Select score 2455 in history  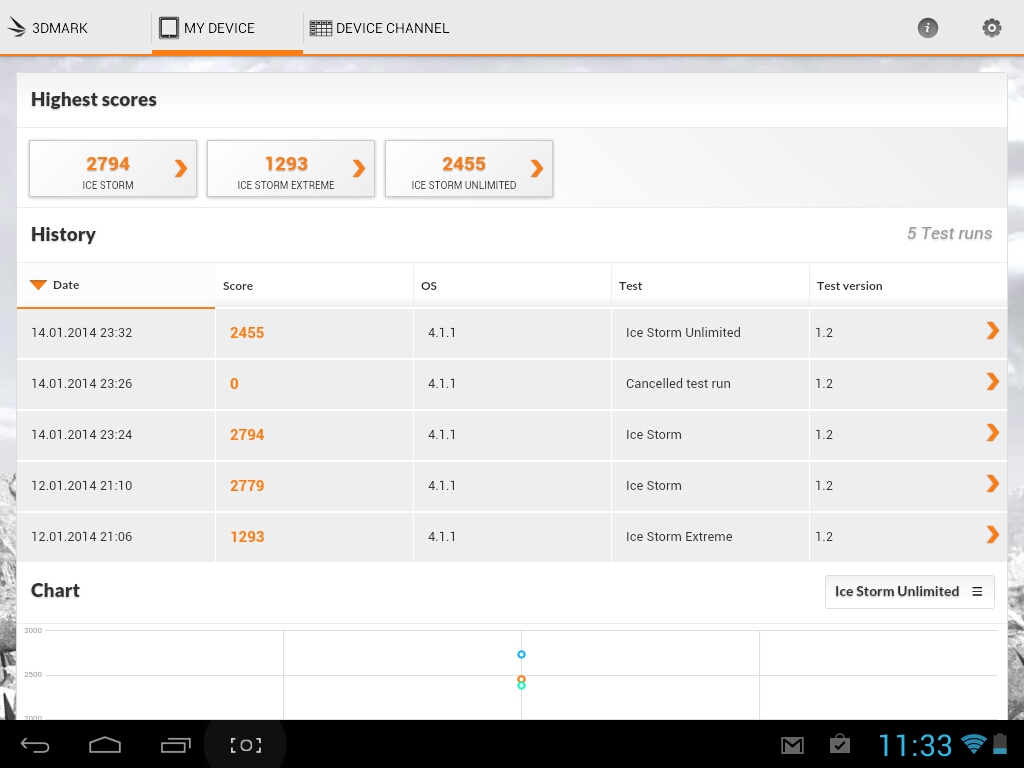tap(247, 333)
